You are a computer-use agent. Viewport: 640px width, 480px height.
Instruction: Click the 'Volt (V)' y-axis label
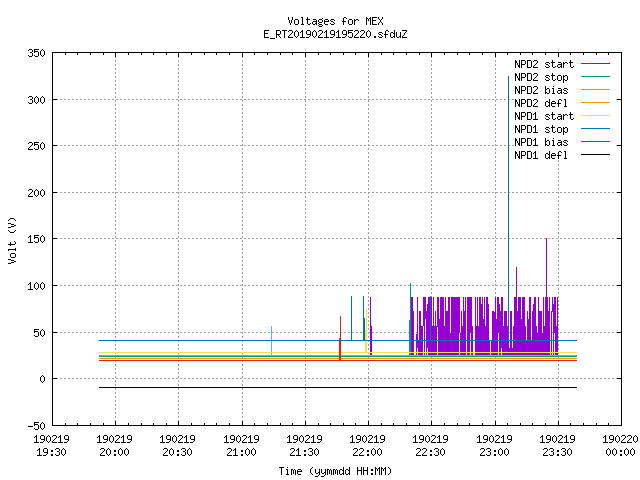12,240
